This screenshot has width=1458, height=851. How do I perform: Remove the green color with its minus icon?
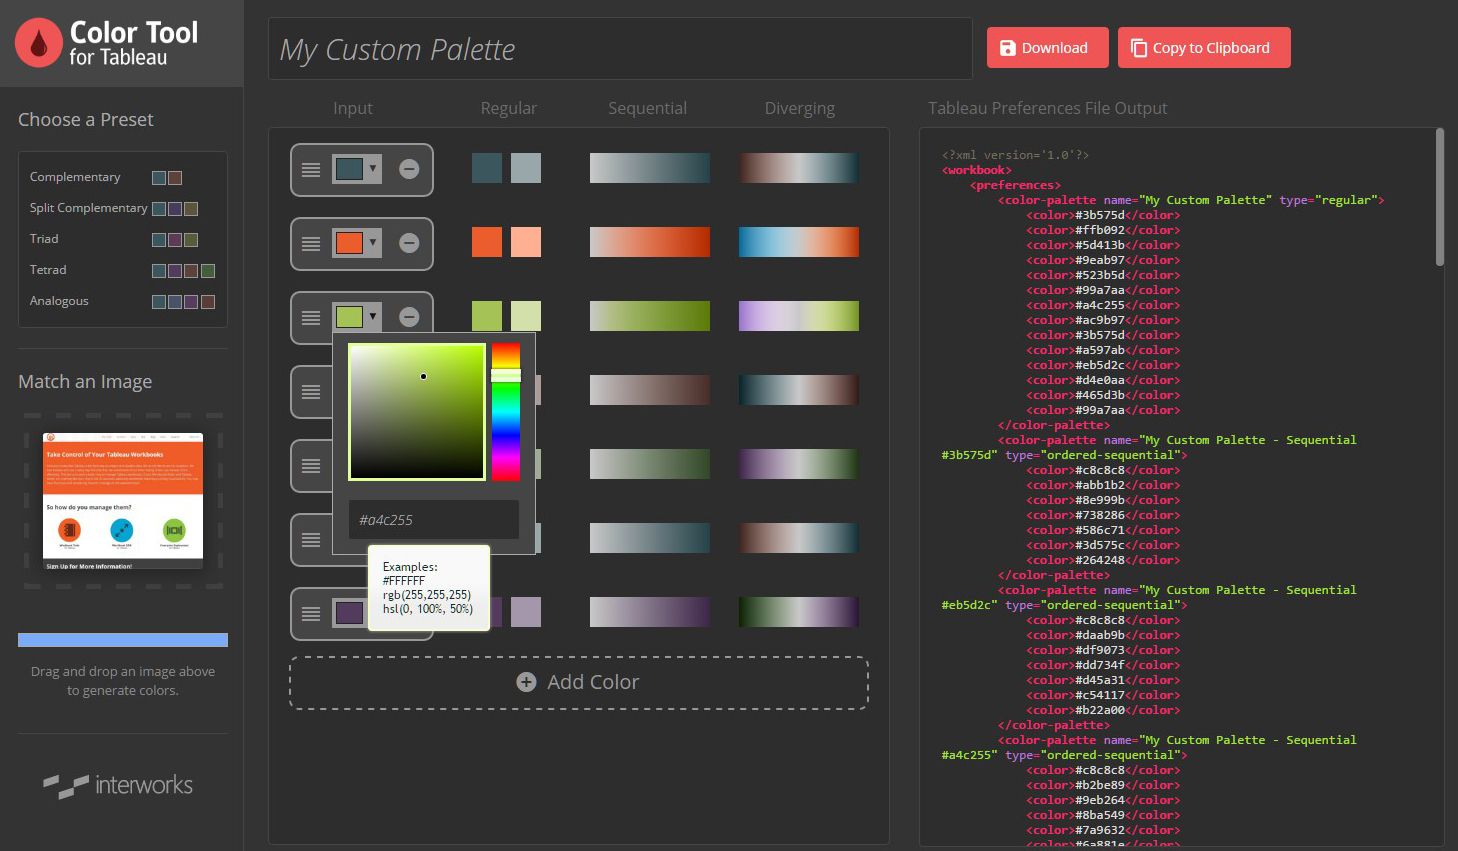(x=409, y=316)
